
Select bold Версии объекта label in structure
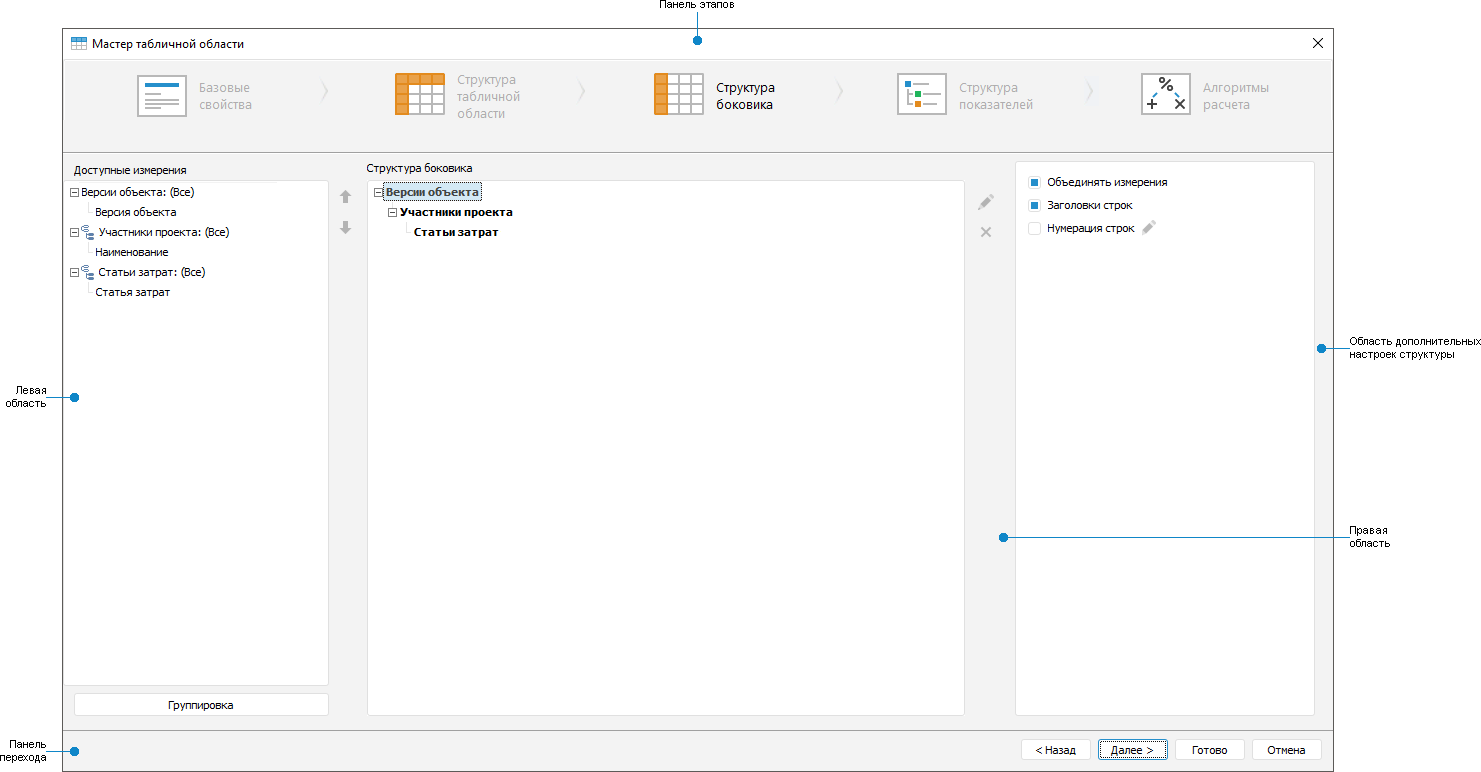(x=433, y=192)
